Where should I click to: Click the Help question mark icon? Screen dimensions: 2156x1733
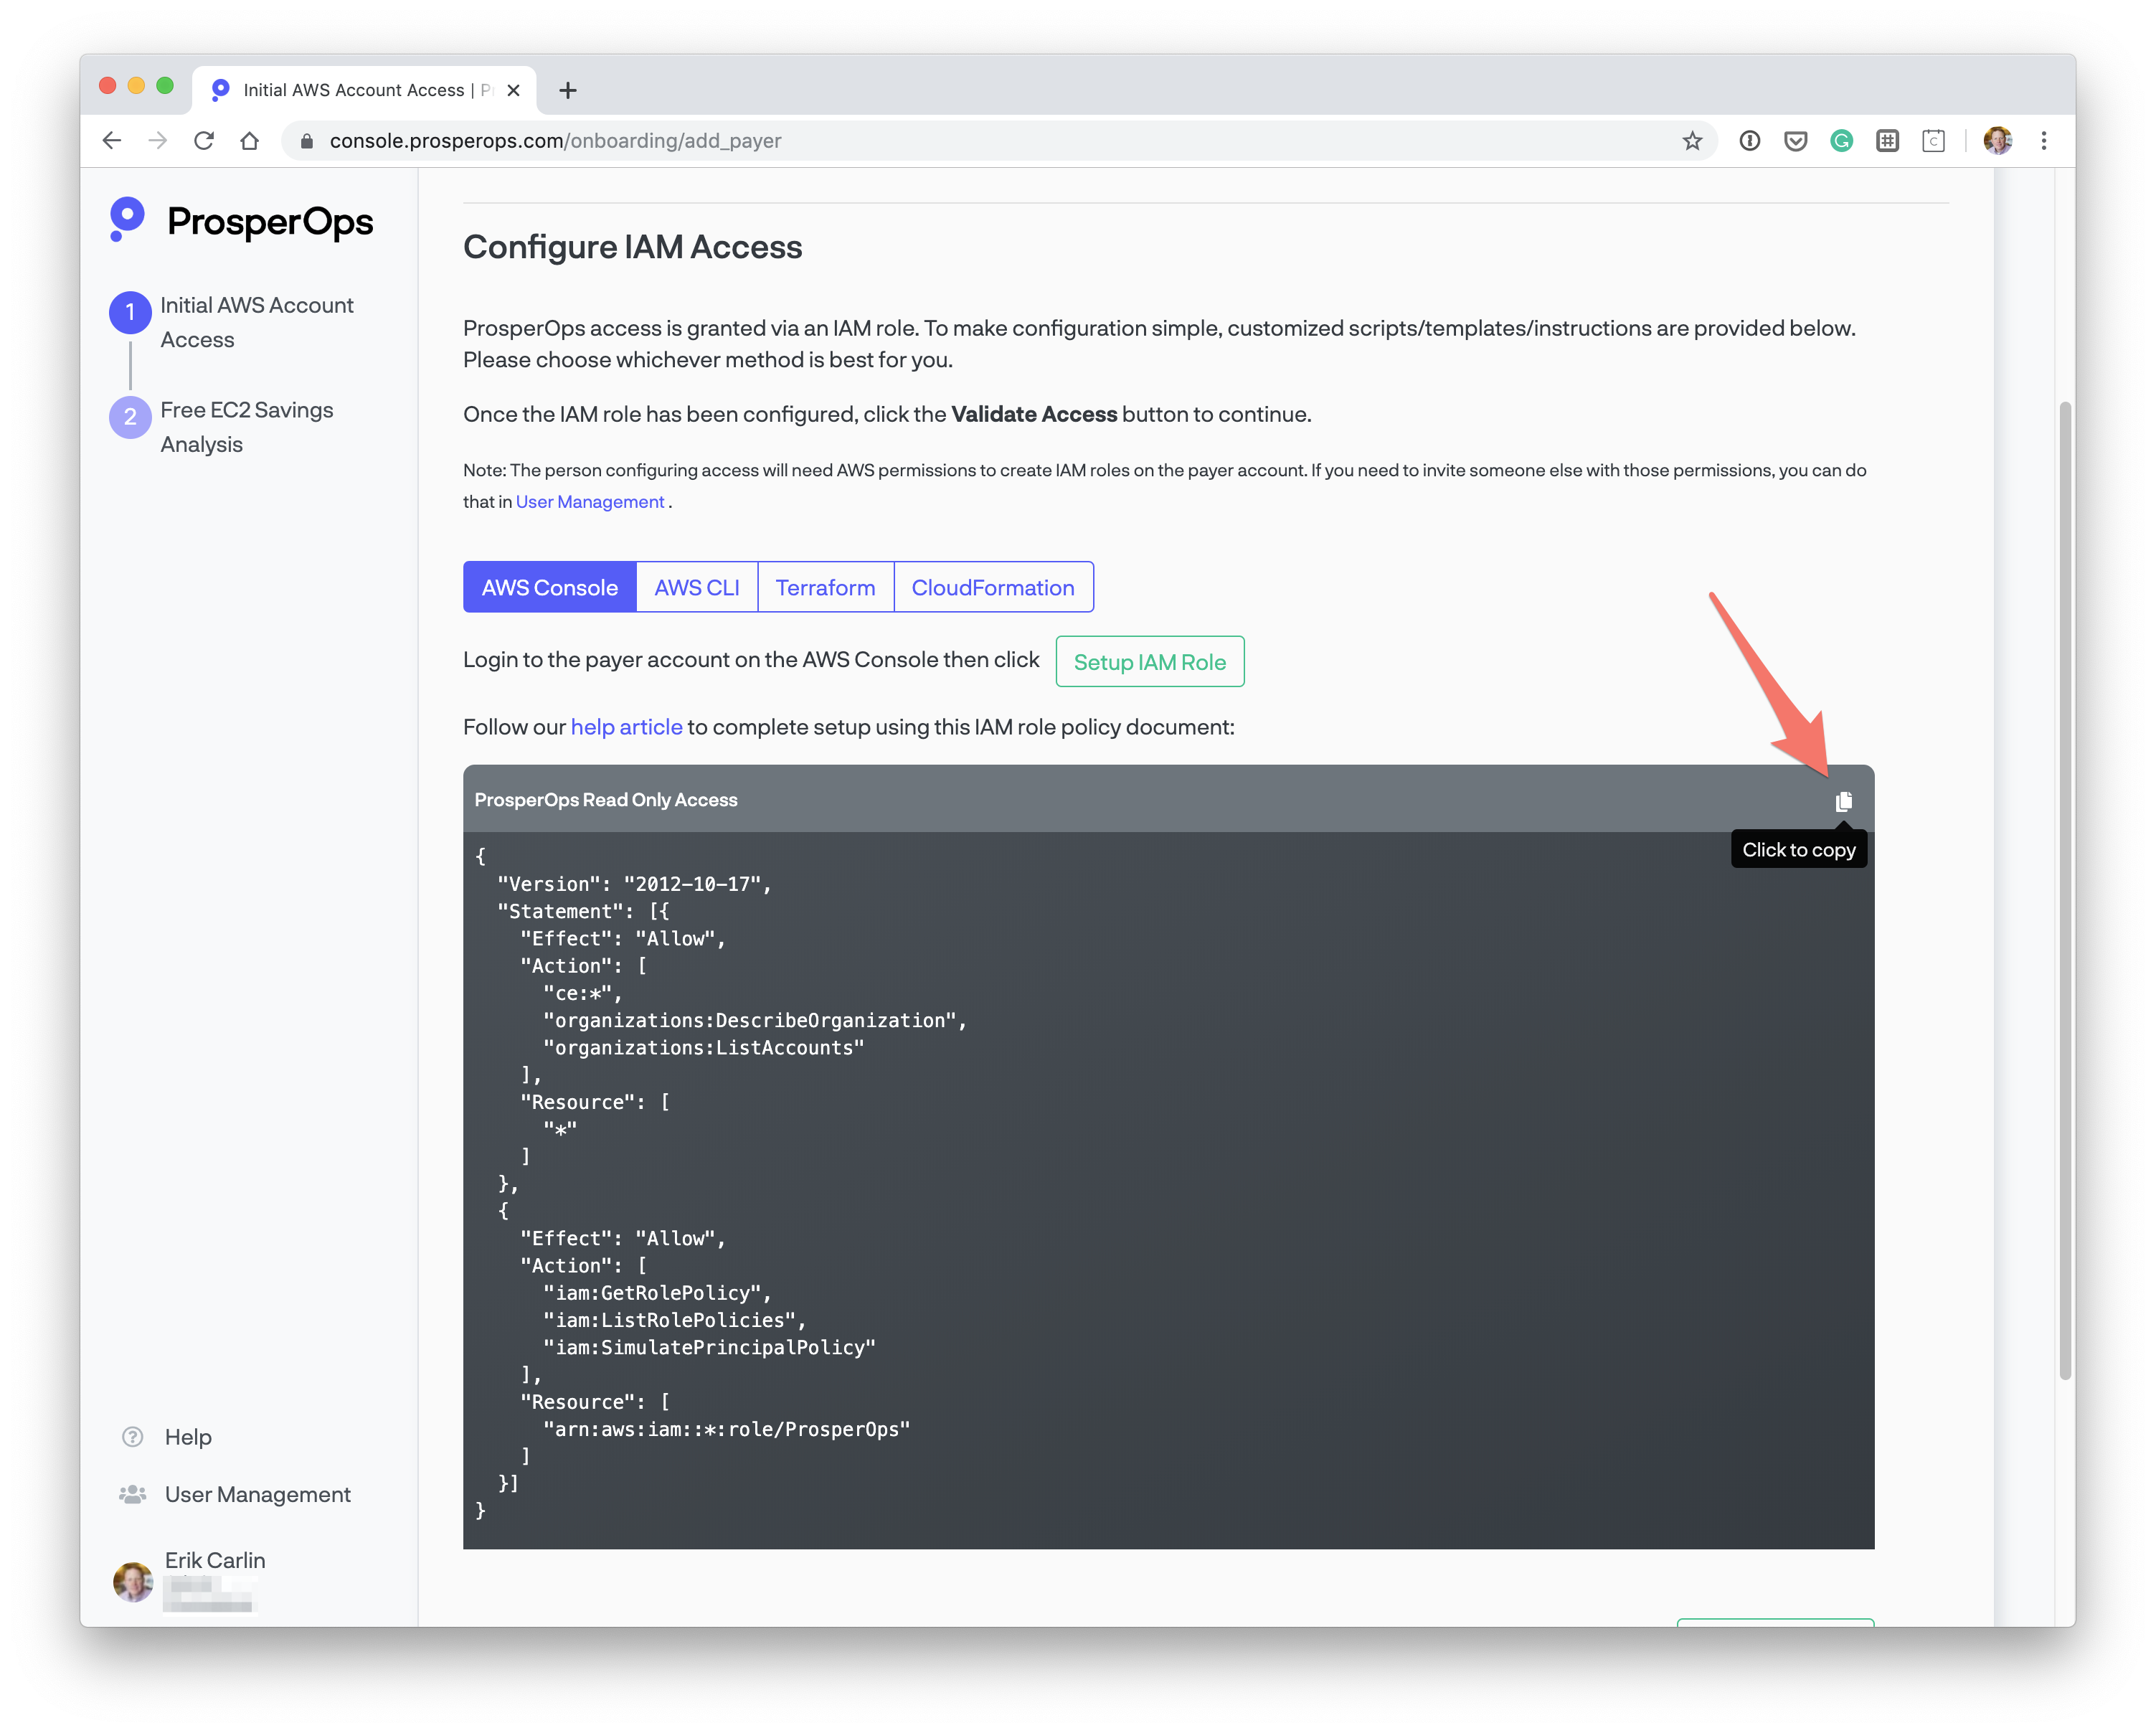(x=132, y=1437)
